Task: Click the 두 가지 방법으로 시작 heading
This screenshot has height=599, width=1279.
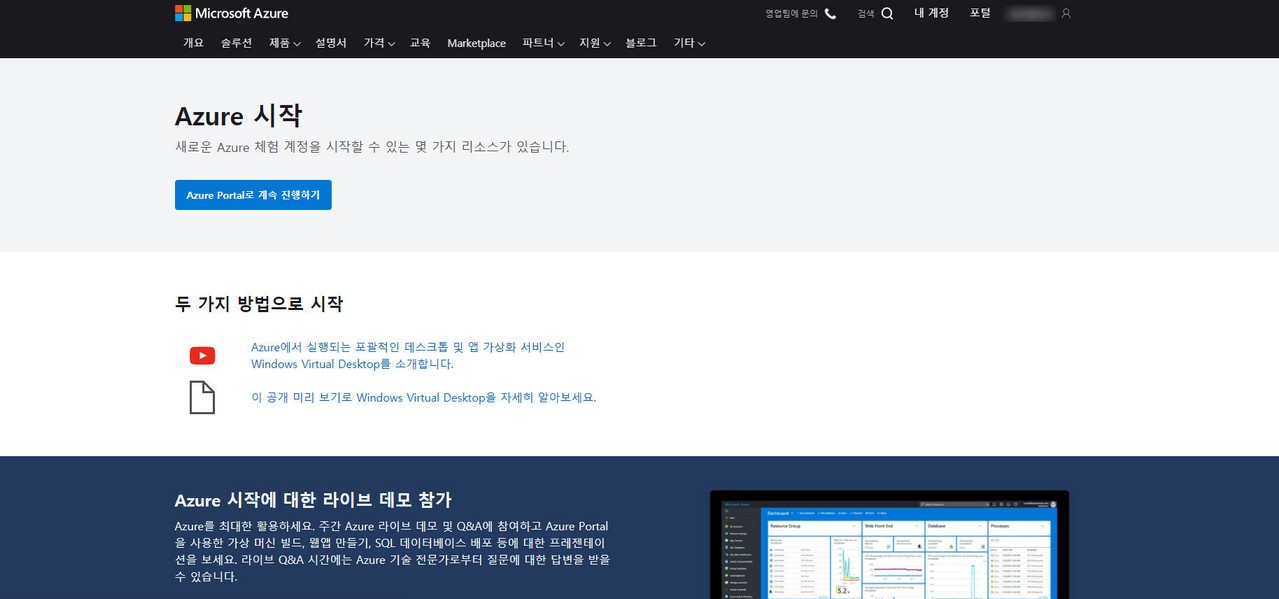Action: tap(259, 303)
